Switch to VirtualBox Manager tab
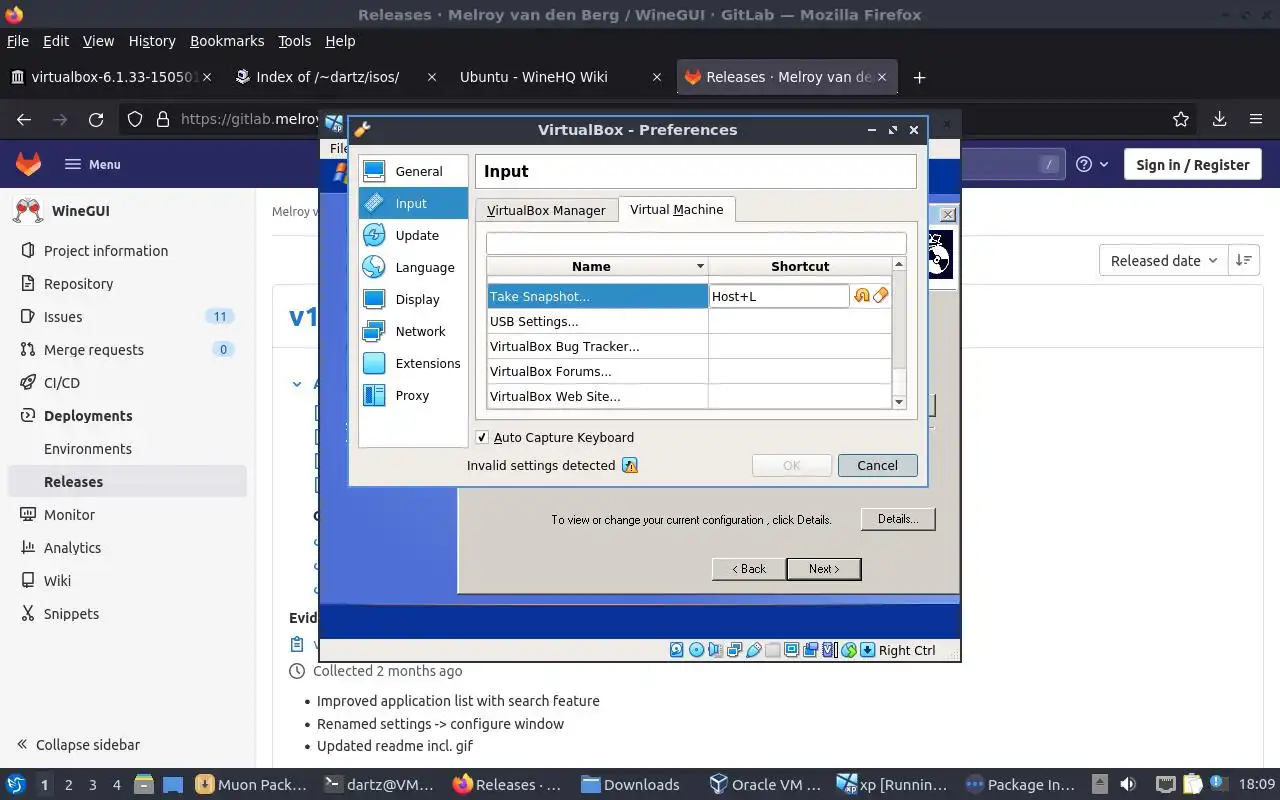 (x=546, y=210)
